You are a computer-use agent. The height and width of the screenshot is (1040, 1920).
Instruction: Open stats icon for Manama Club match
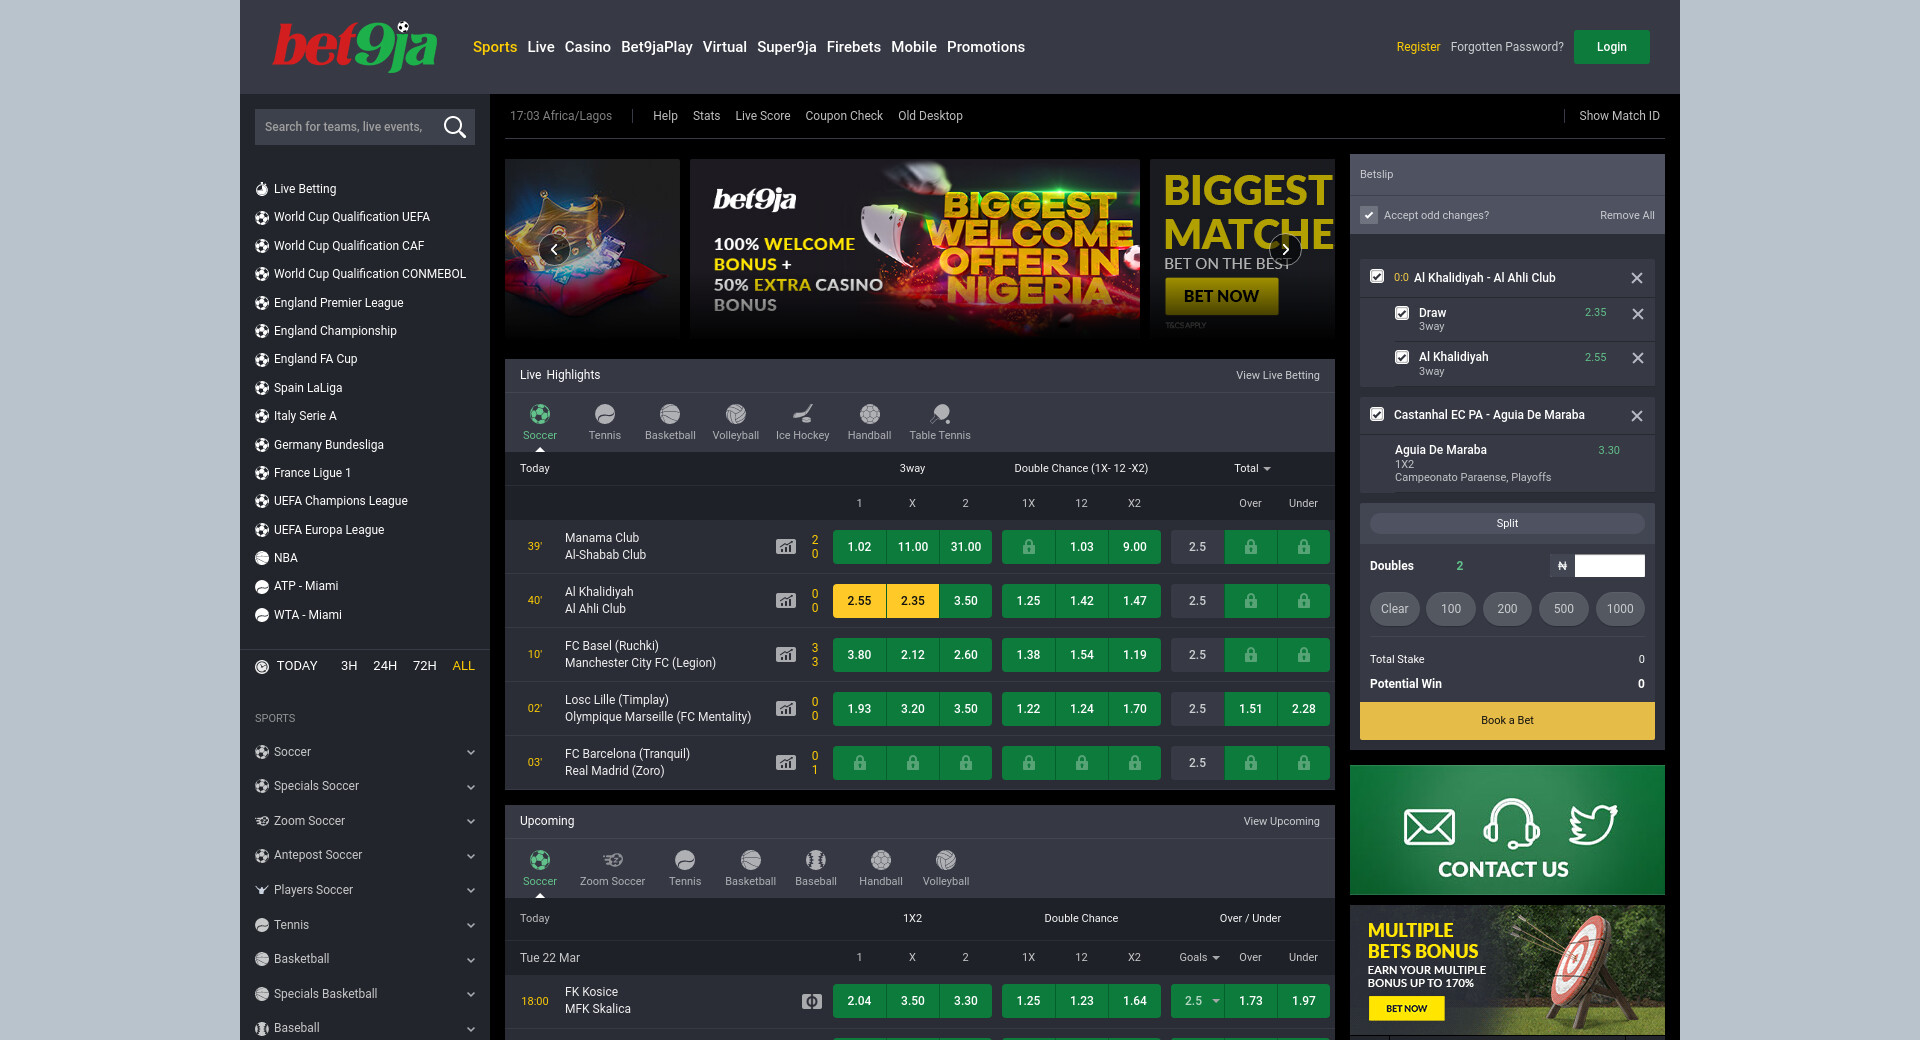[786, 547]
